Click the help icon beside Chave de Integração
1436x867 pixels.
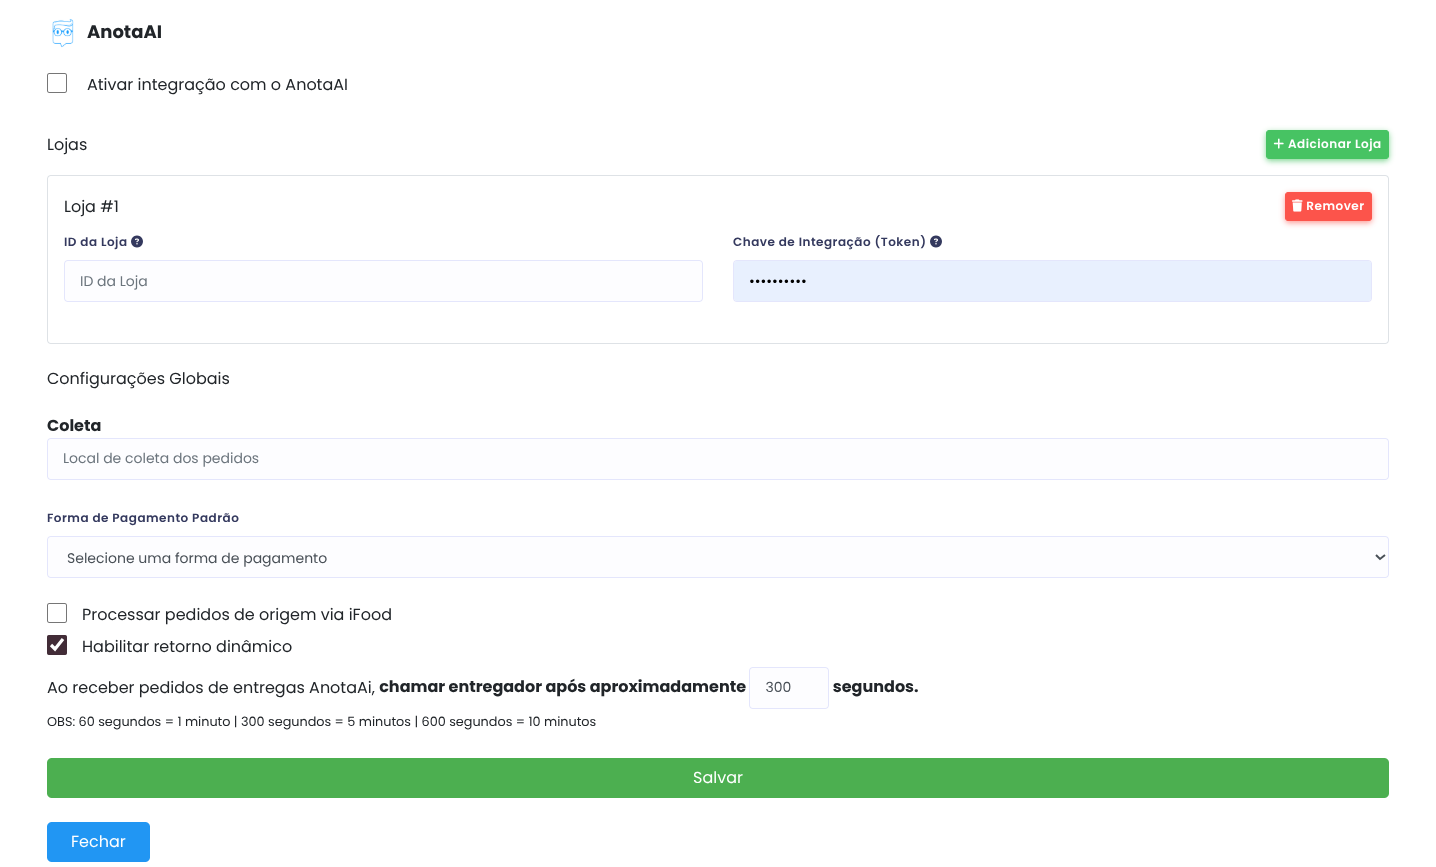point(936,242)
